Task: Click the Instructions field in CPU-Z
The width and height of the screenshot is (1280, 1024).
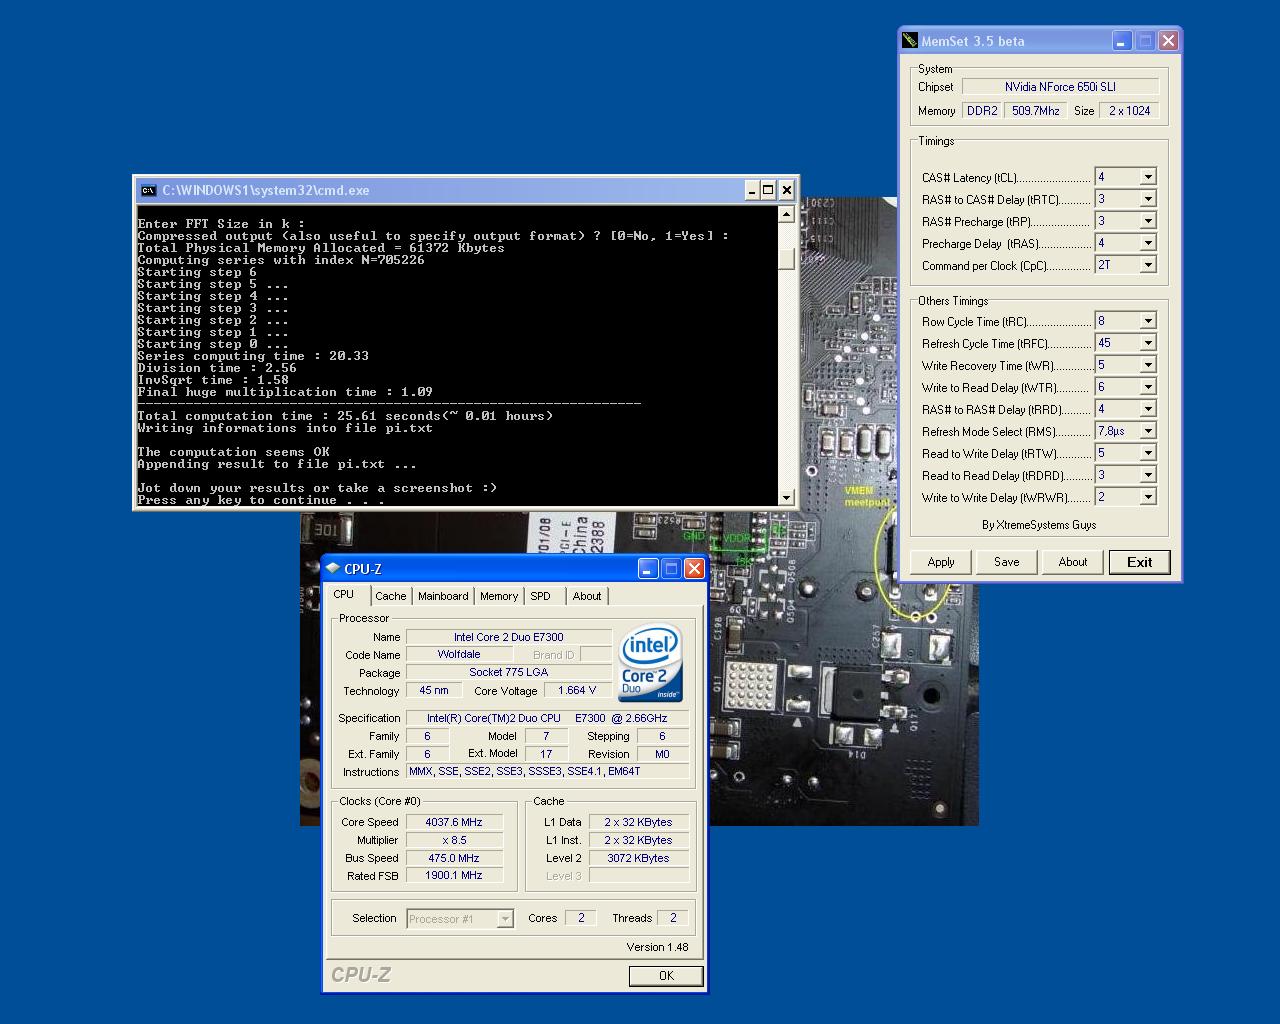Action: (547, 771)
